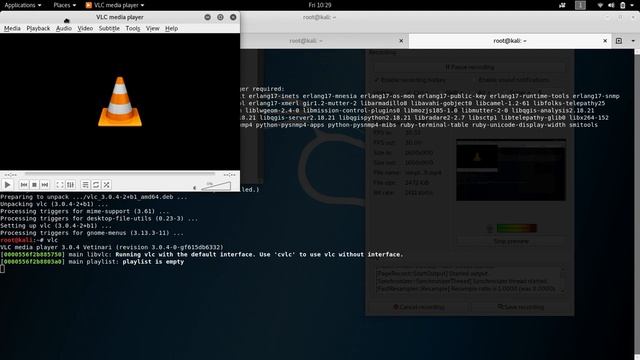This screenshot has width=640, height=360.
Task: Open the VLC Tools menu
Action: (133, 28)
